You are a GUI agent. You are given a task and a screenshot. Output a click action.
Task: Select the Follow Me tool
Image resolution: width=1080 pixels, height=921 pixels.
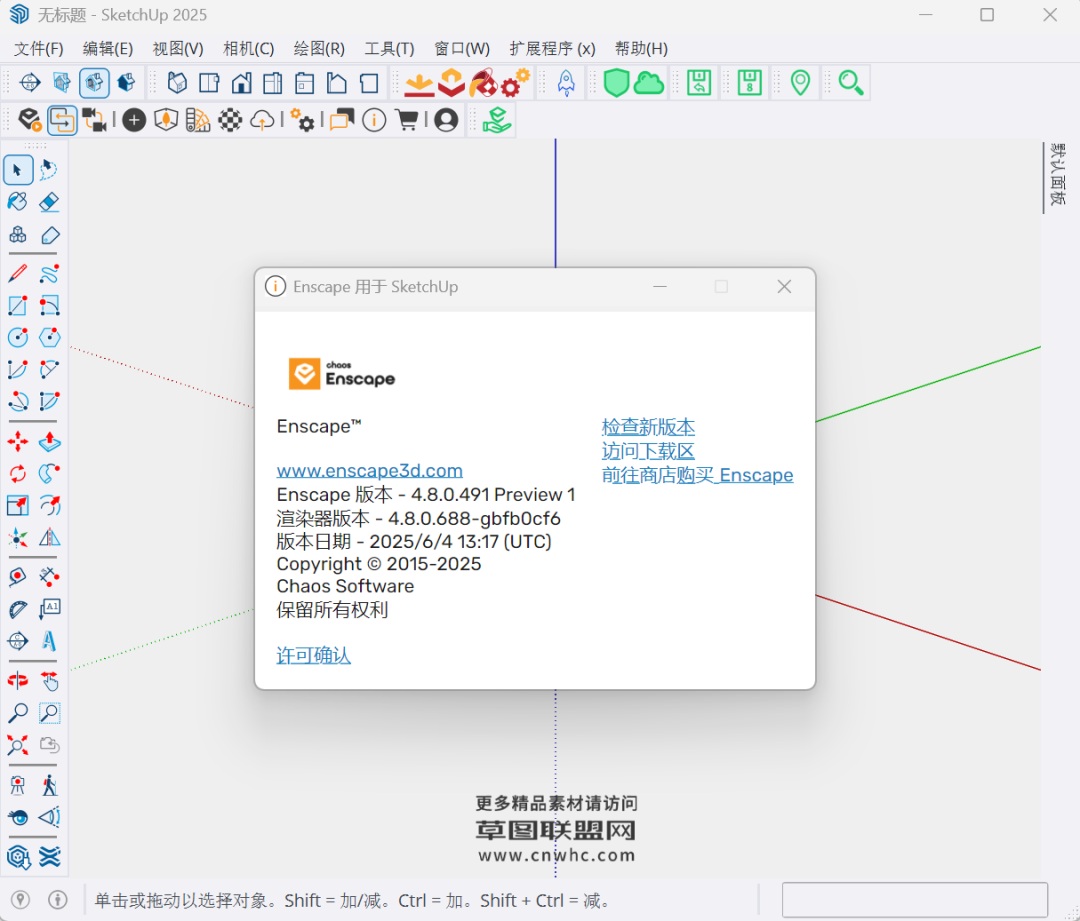point(49,473)
